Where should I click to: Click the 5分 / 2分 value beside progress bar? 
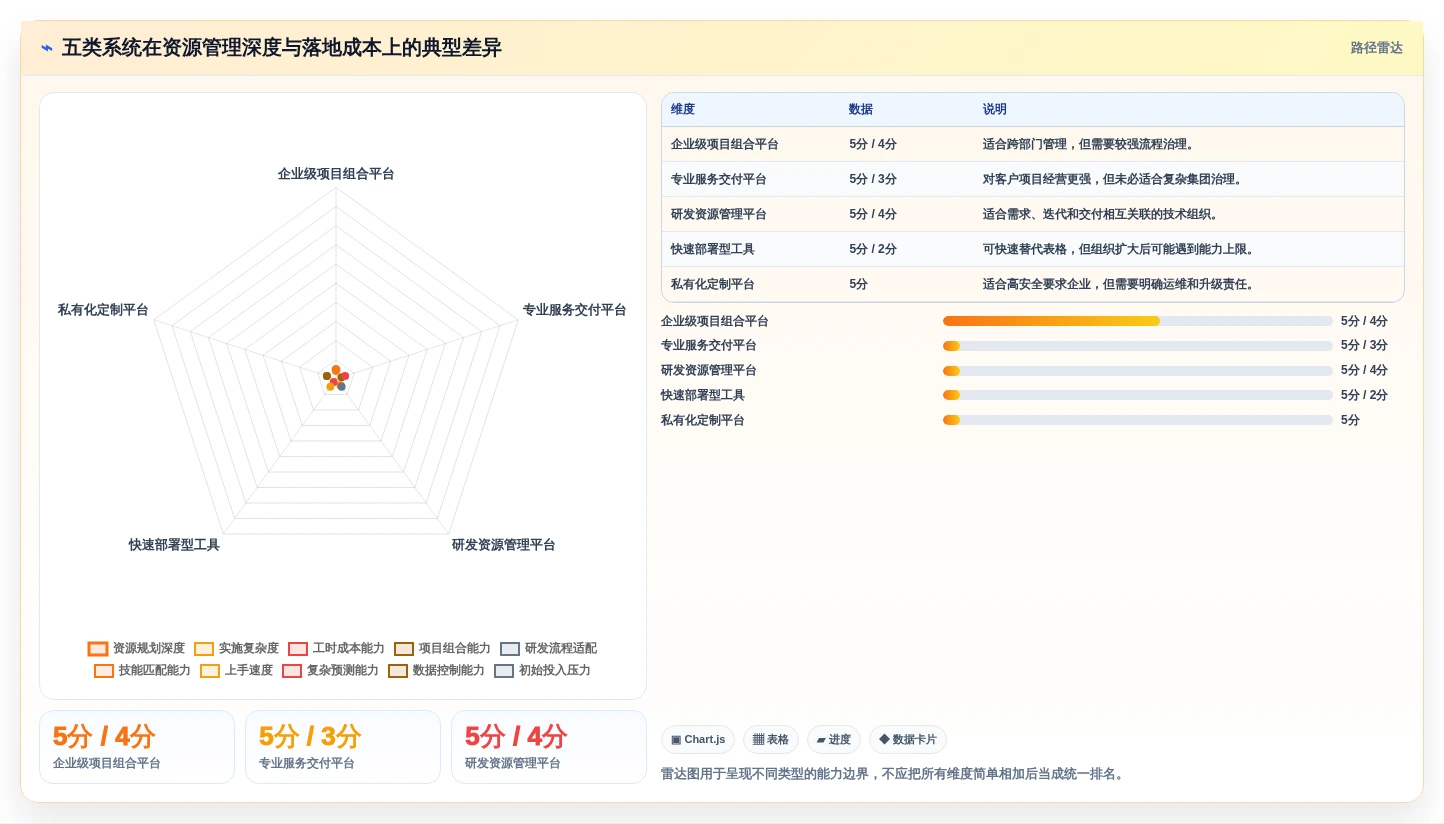point(1364,395)
